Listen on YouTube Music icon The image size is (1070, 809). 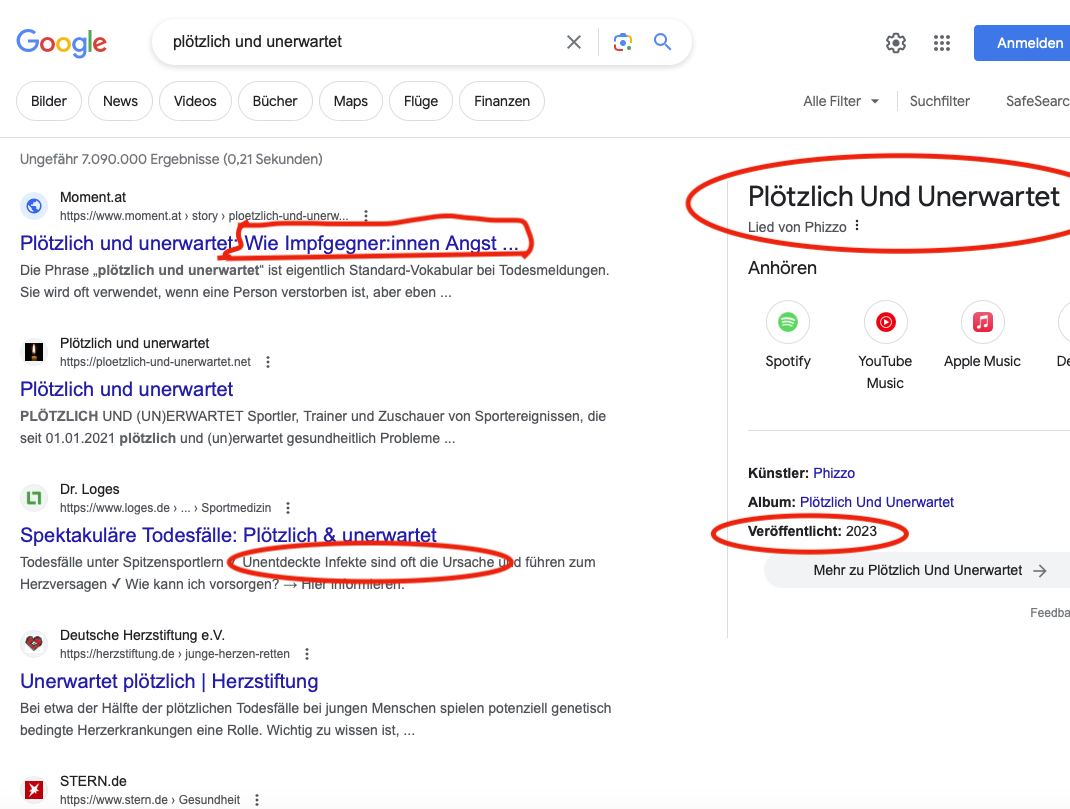coord(885,322)
